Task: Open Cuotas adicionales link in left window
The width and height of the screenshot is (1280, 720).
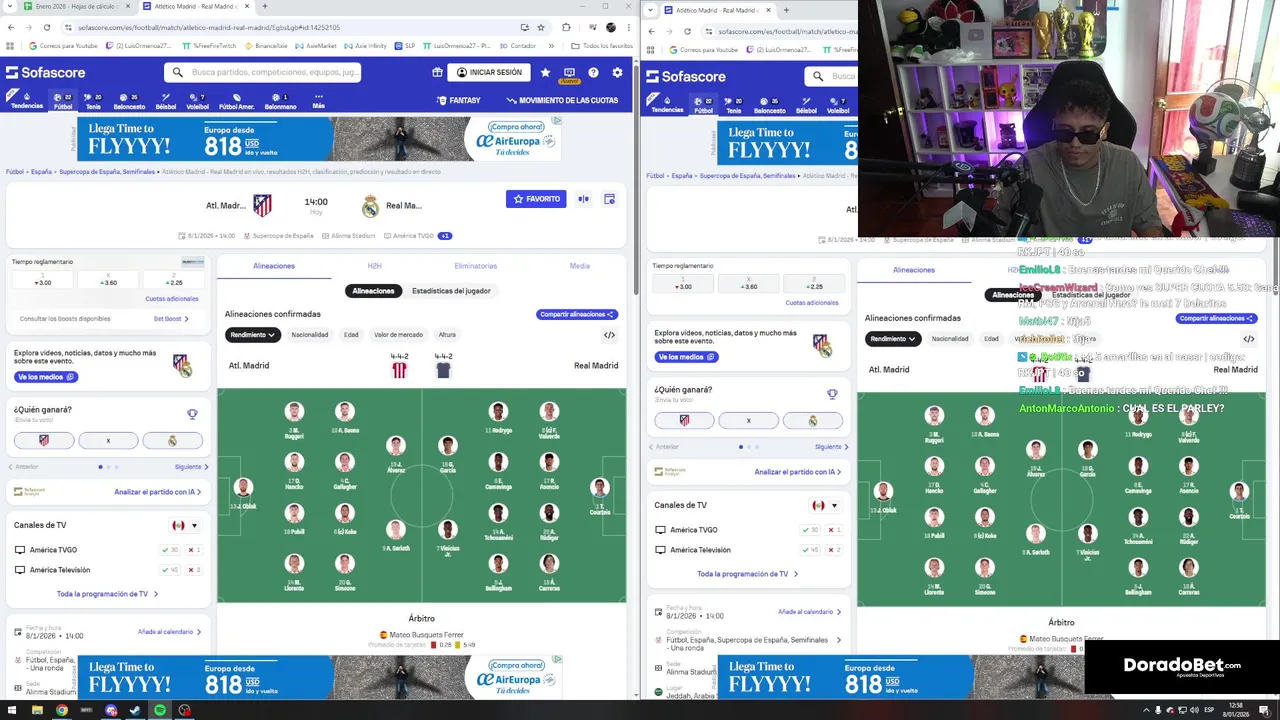Action: (171, 299)
